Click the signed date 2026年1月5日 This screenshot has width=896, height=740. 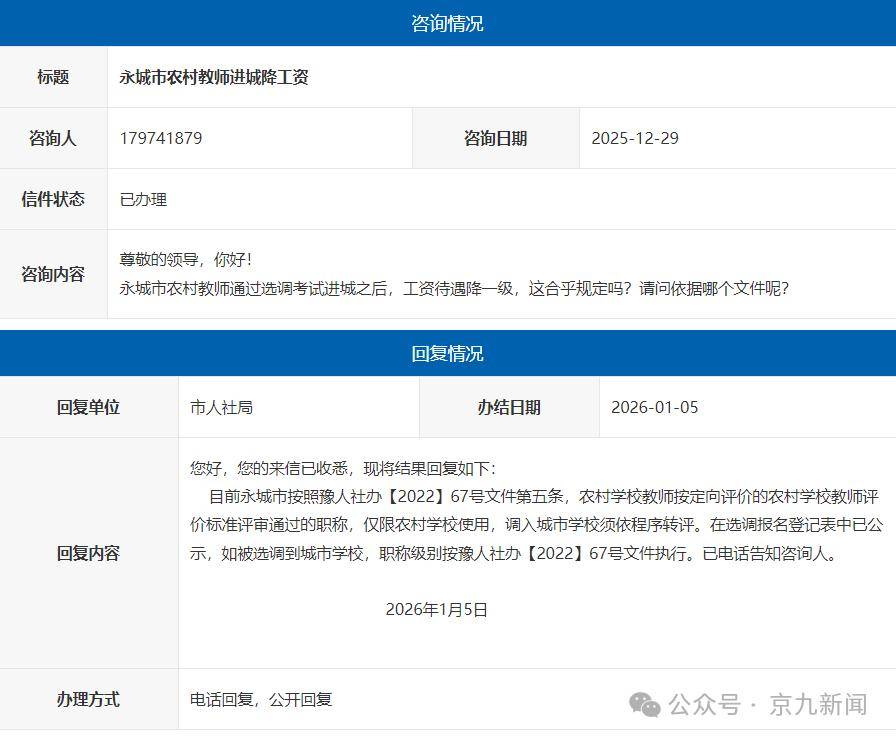436,609
